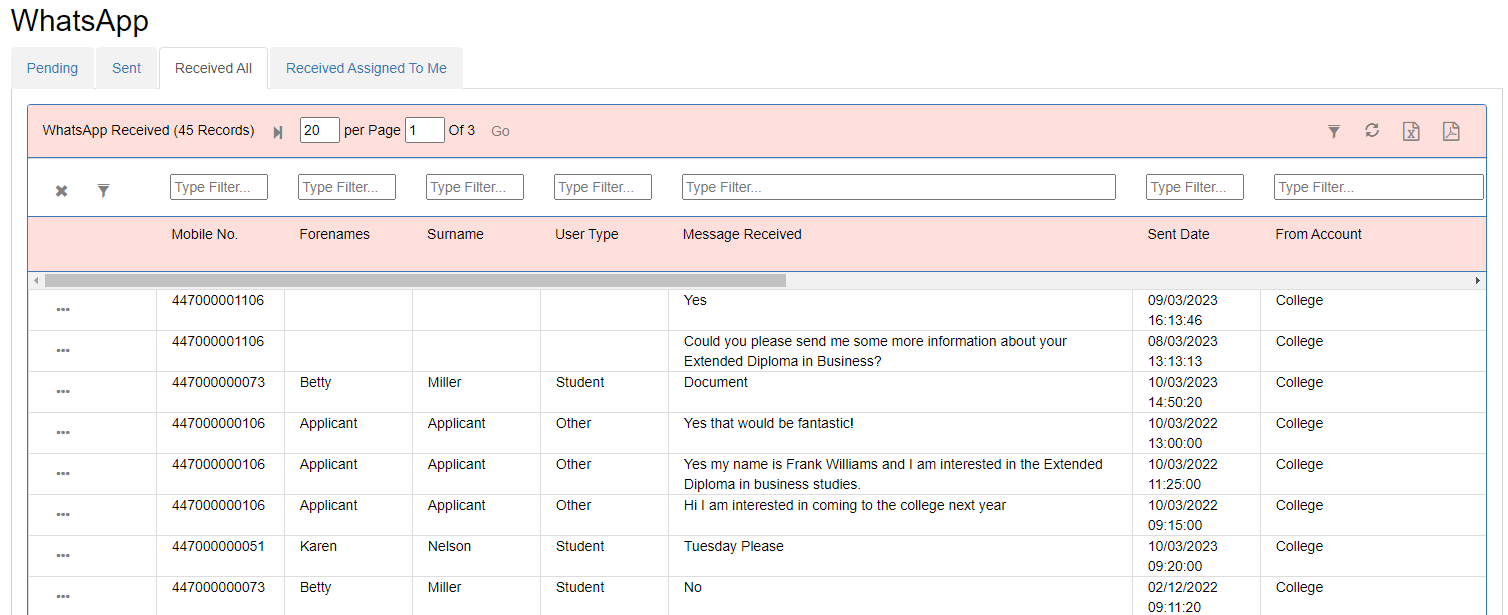
Task: Sort by the User Type column header
Action: click(x=587, y=234)
